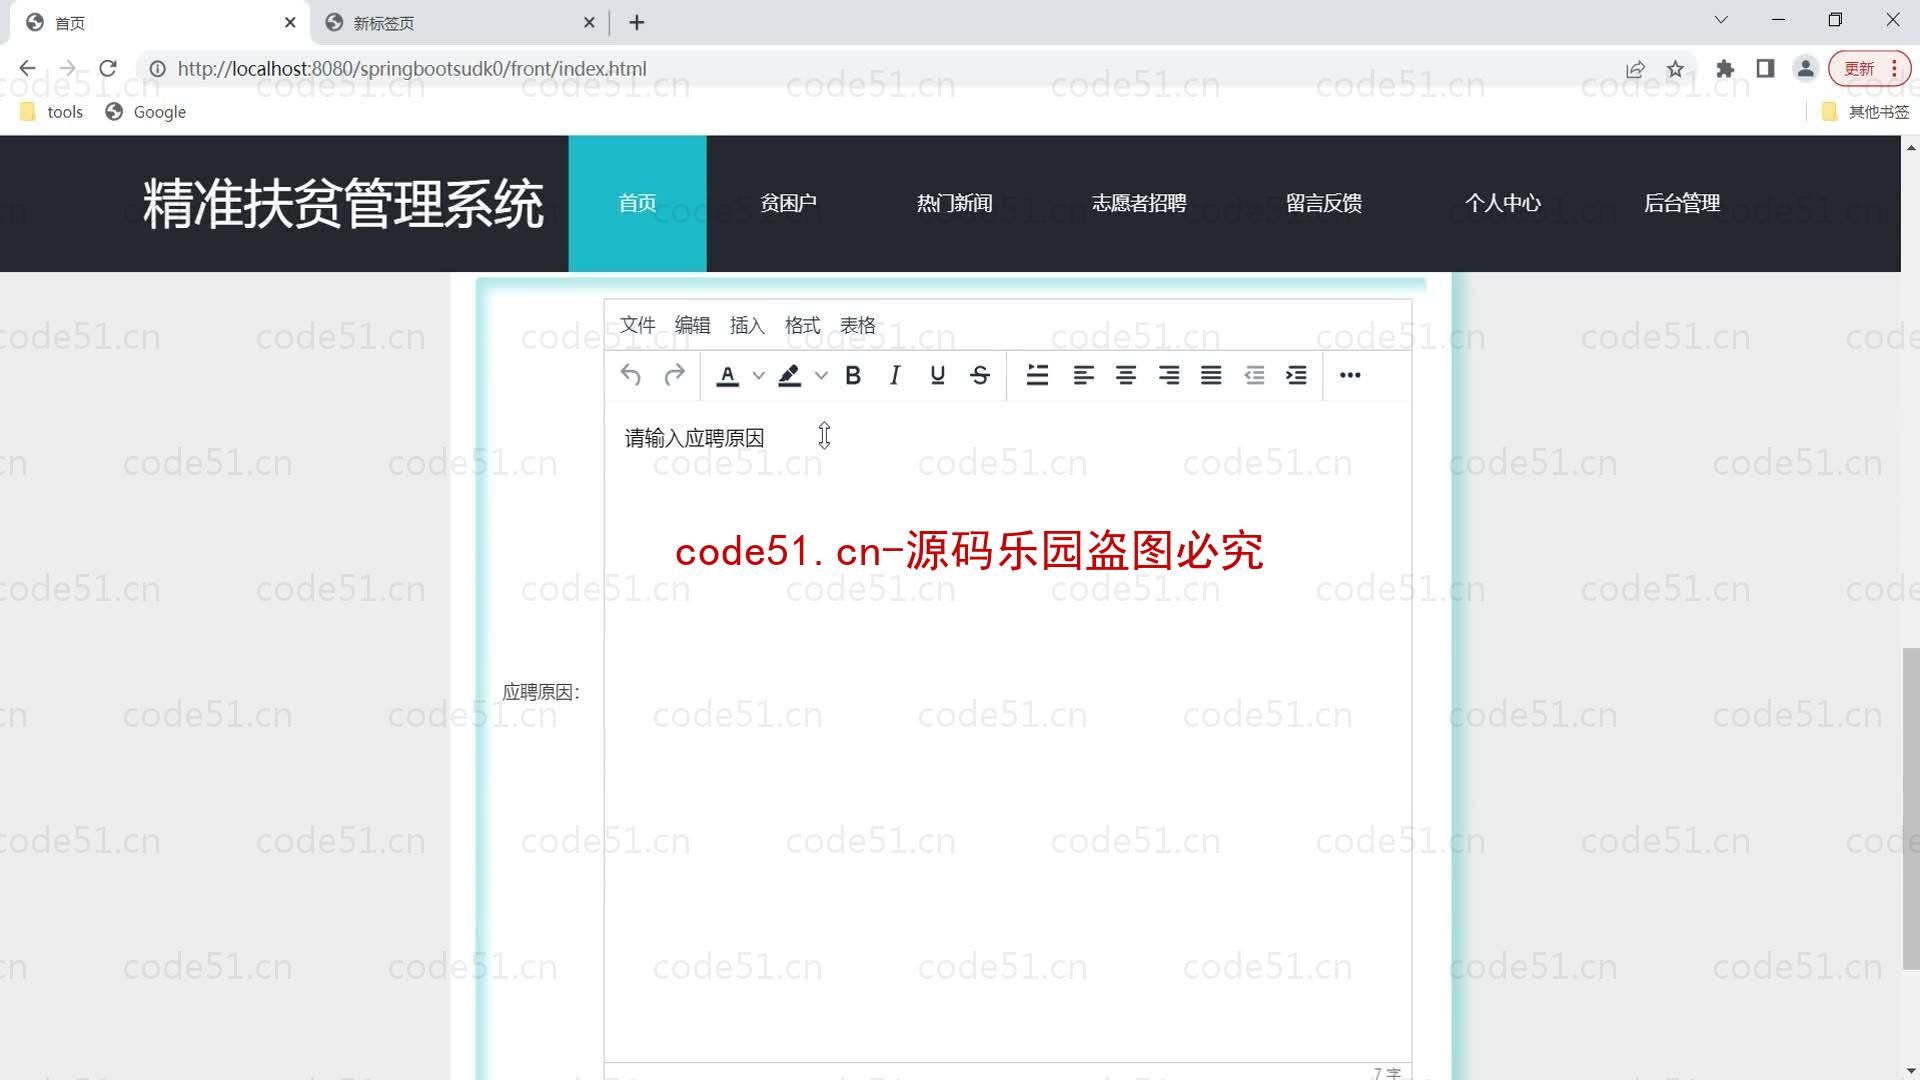Click the 更新 browser update button
Image resolution: width=1920 pixels, height=1080 pixels.
click(x=1869, y=69)
